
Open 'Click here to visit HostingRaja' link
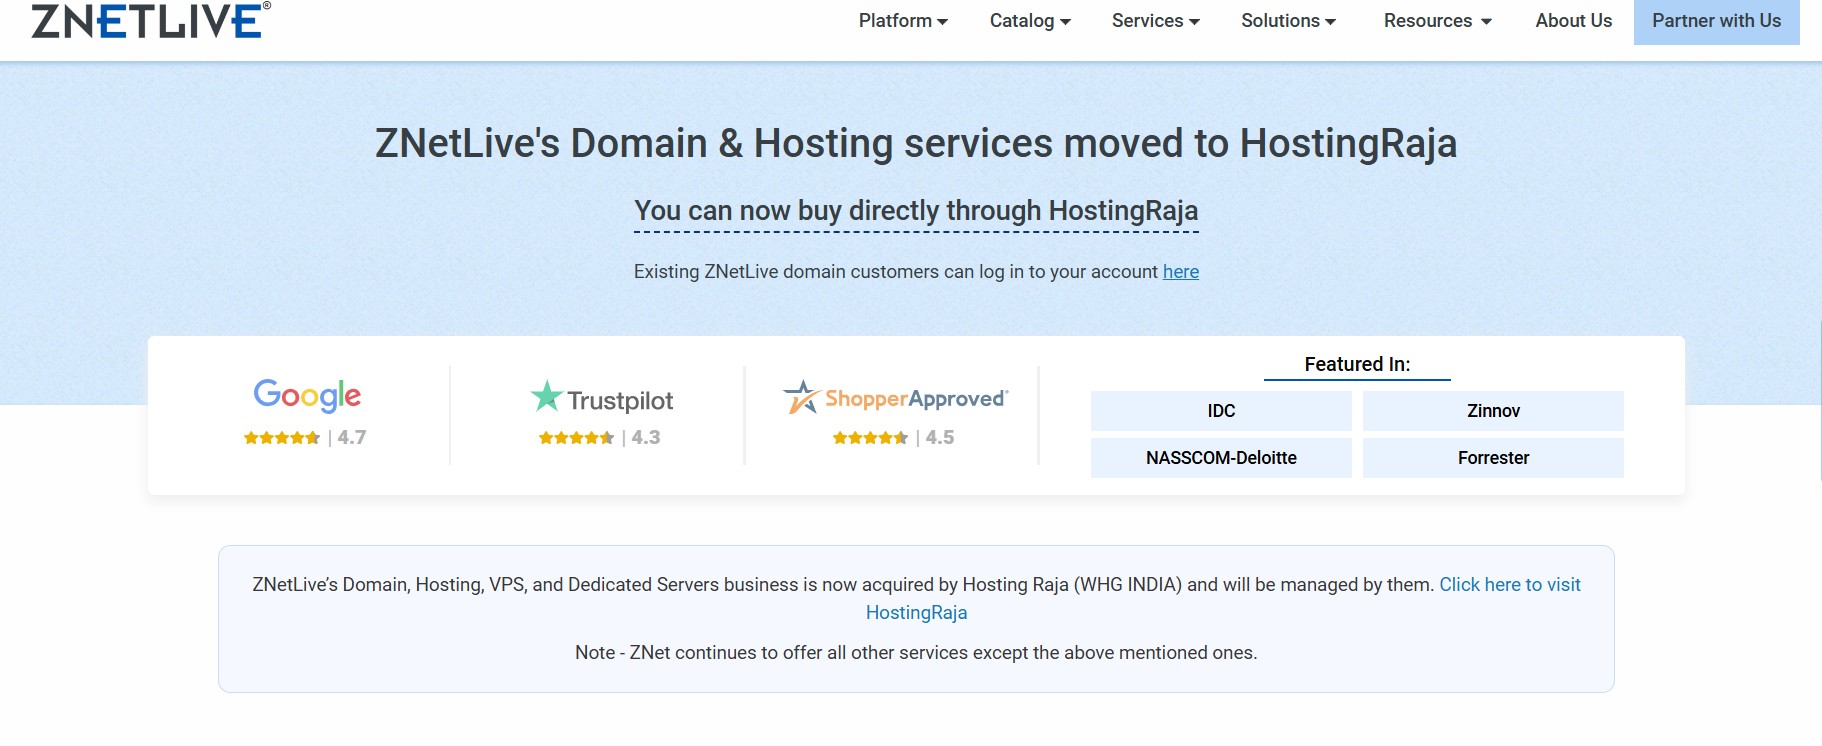click(x=1509, y=585)
